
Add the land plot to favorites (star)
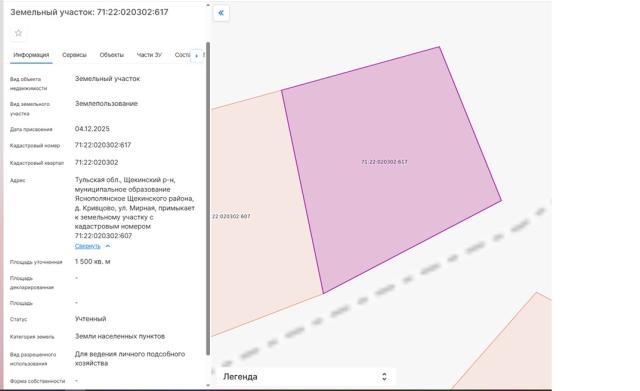tap(18, 33)
